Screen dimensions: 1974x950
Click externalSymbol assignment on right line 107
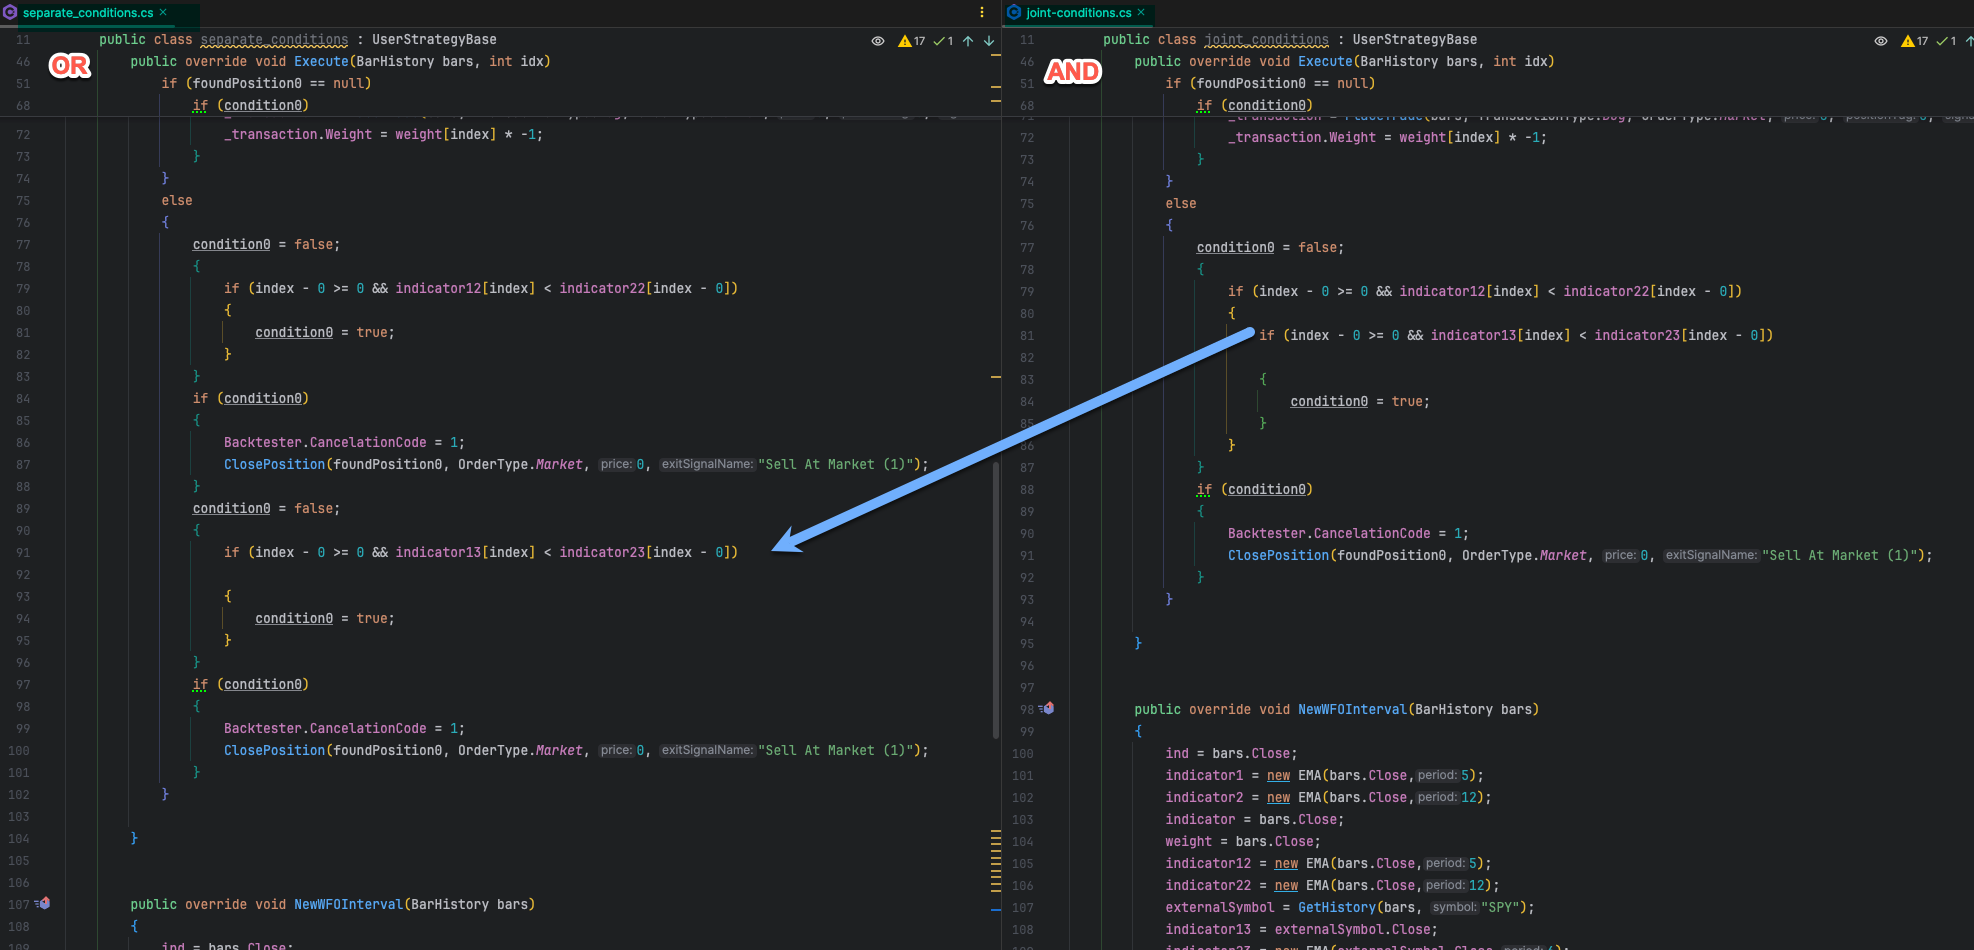click(x=1219, y=907)
